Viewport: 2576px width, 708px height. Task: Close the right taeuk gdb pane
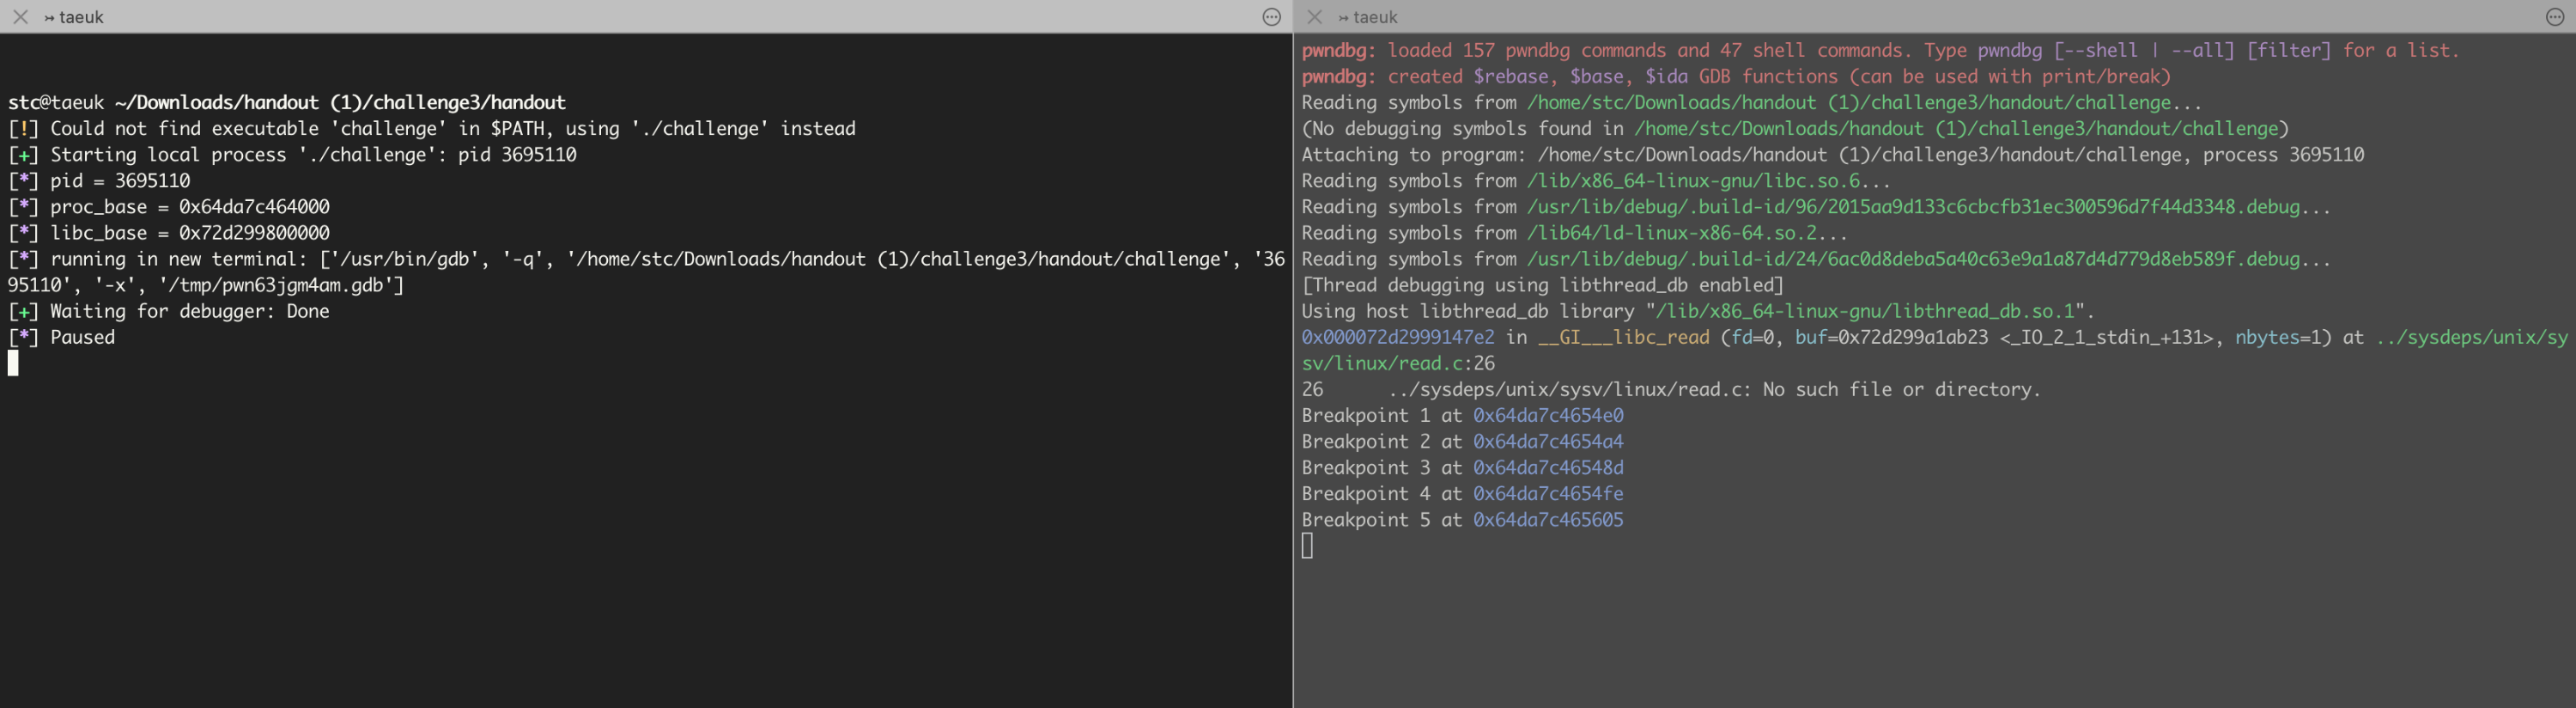(1315, 17)
